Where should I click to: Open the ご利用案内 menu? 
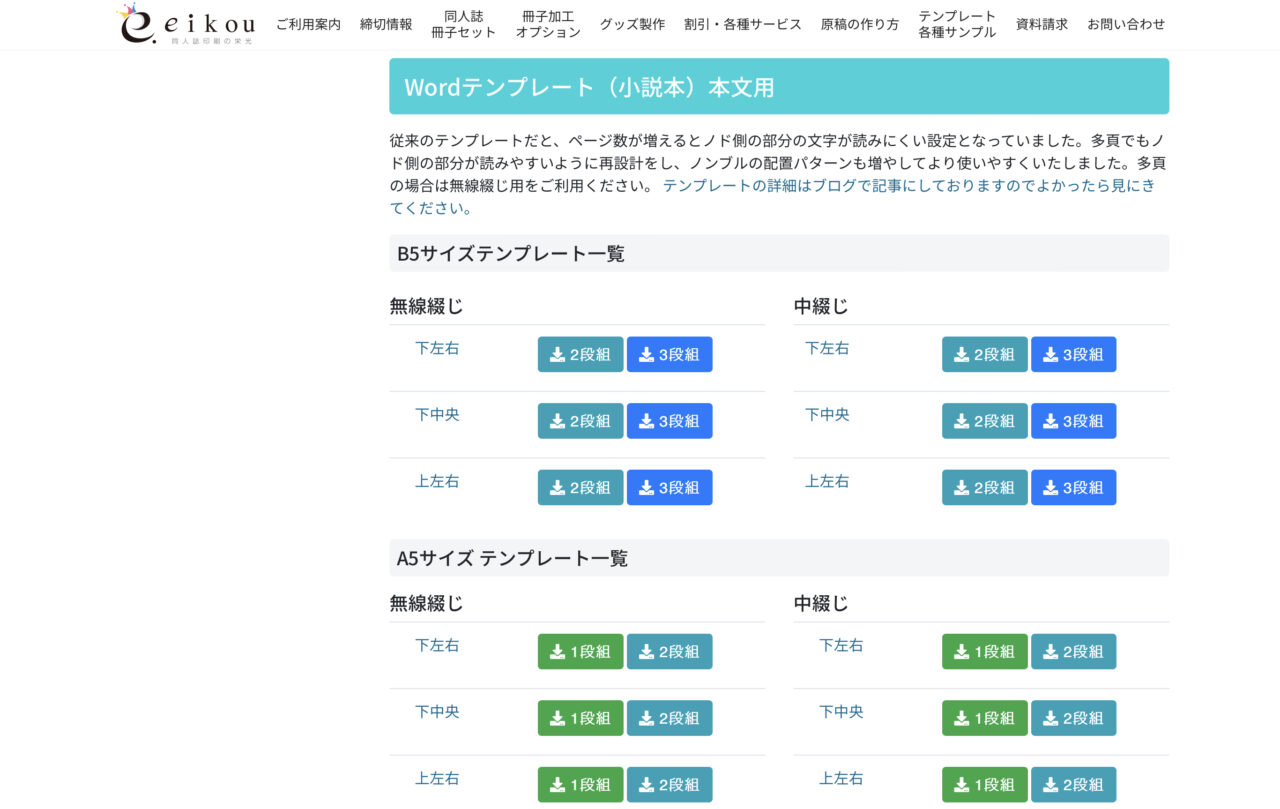[x=308, y=24]
